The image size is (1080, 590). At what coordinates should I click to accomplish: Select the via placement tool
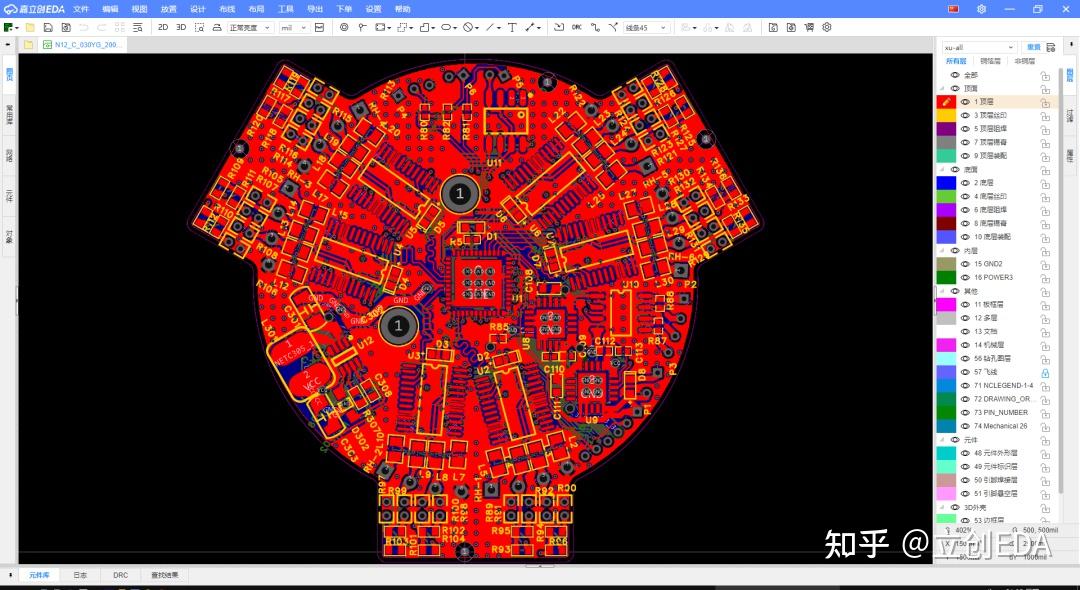[x=344, y=28]
